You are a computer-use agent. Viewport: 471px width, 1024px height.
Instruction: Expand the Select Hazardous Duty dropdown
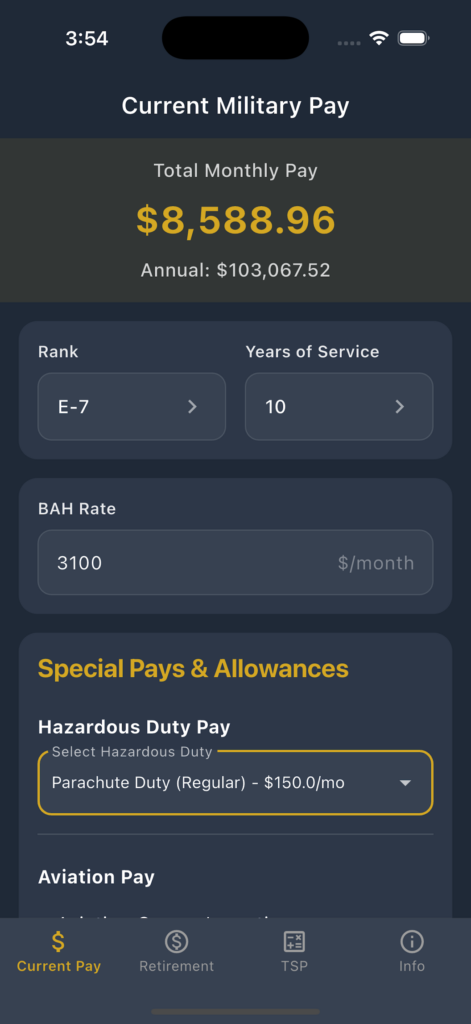click(235, 782)
